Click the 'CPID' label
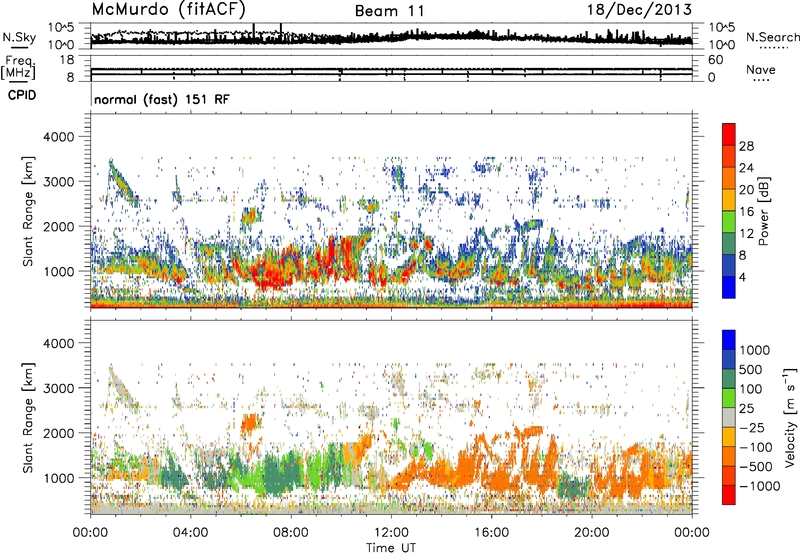 point(22,95)
